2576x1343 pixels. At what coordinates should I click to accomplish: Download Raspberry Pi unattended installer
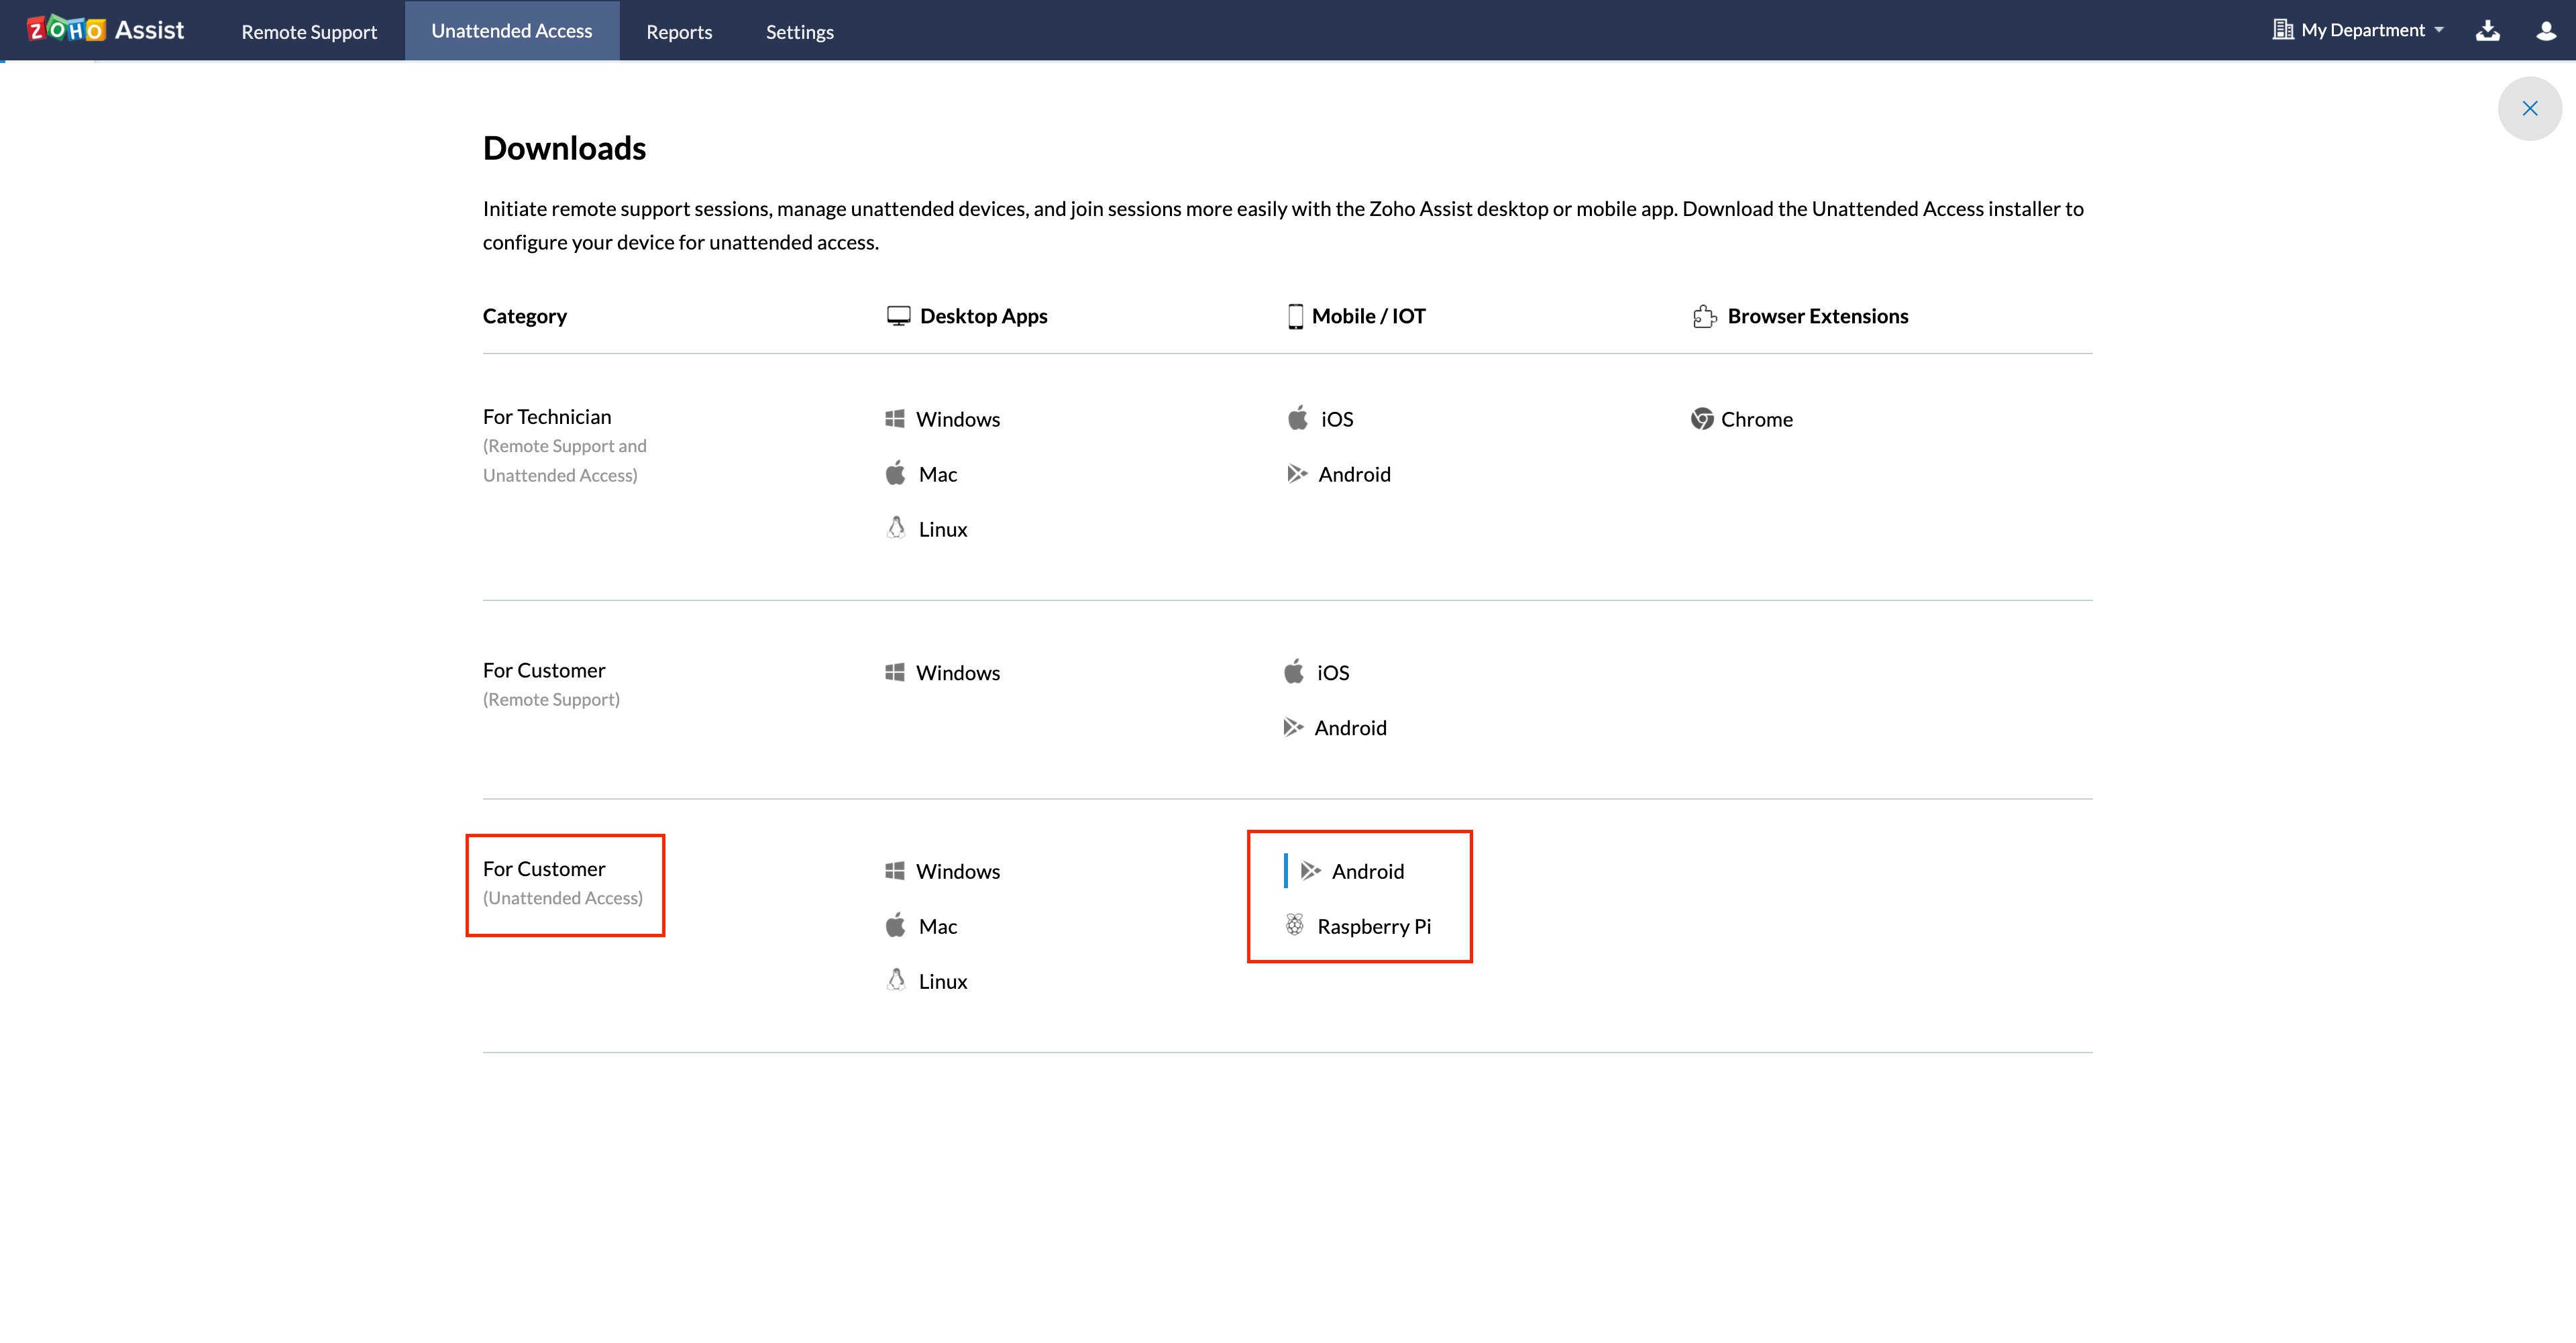click(1373, 926)
